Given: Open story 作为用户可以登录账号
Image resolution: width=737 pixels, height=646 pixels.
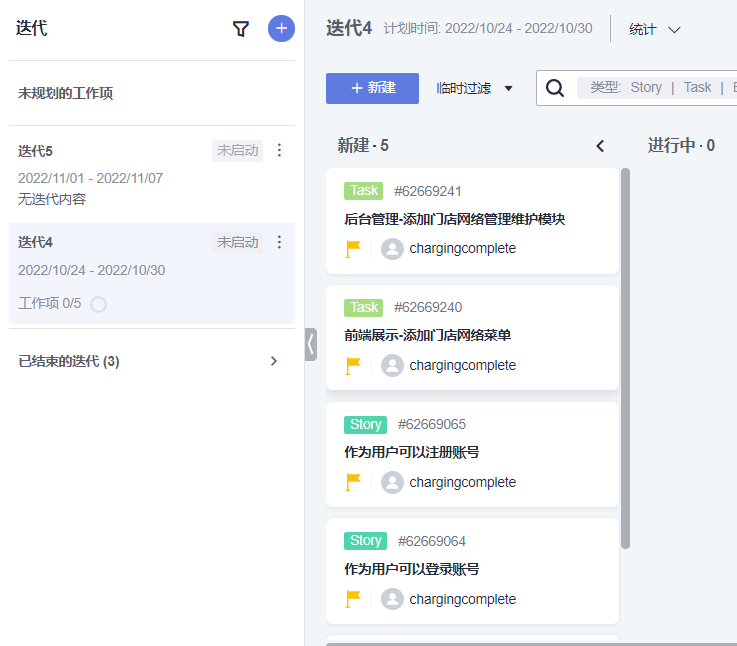Looking at the screenshot, I should (x=412, y=569).
